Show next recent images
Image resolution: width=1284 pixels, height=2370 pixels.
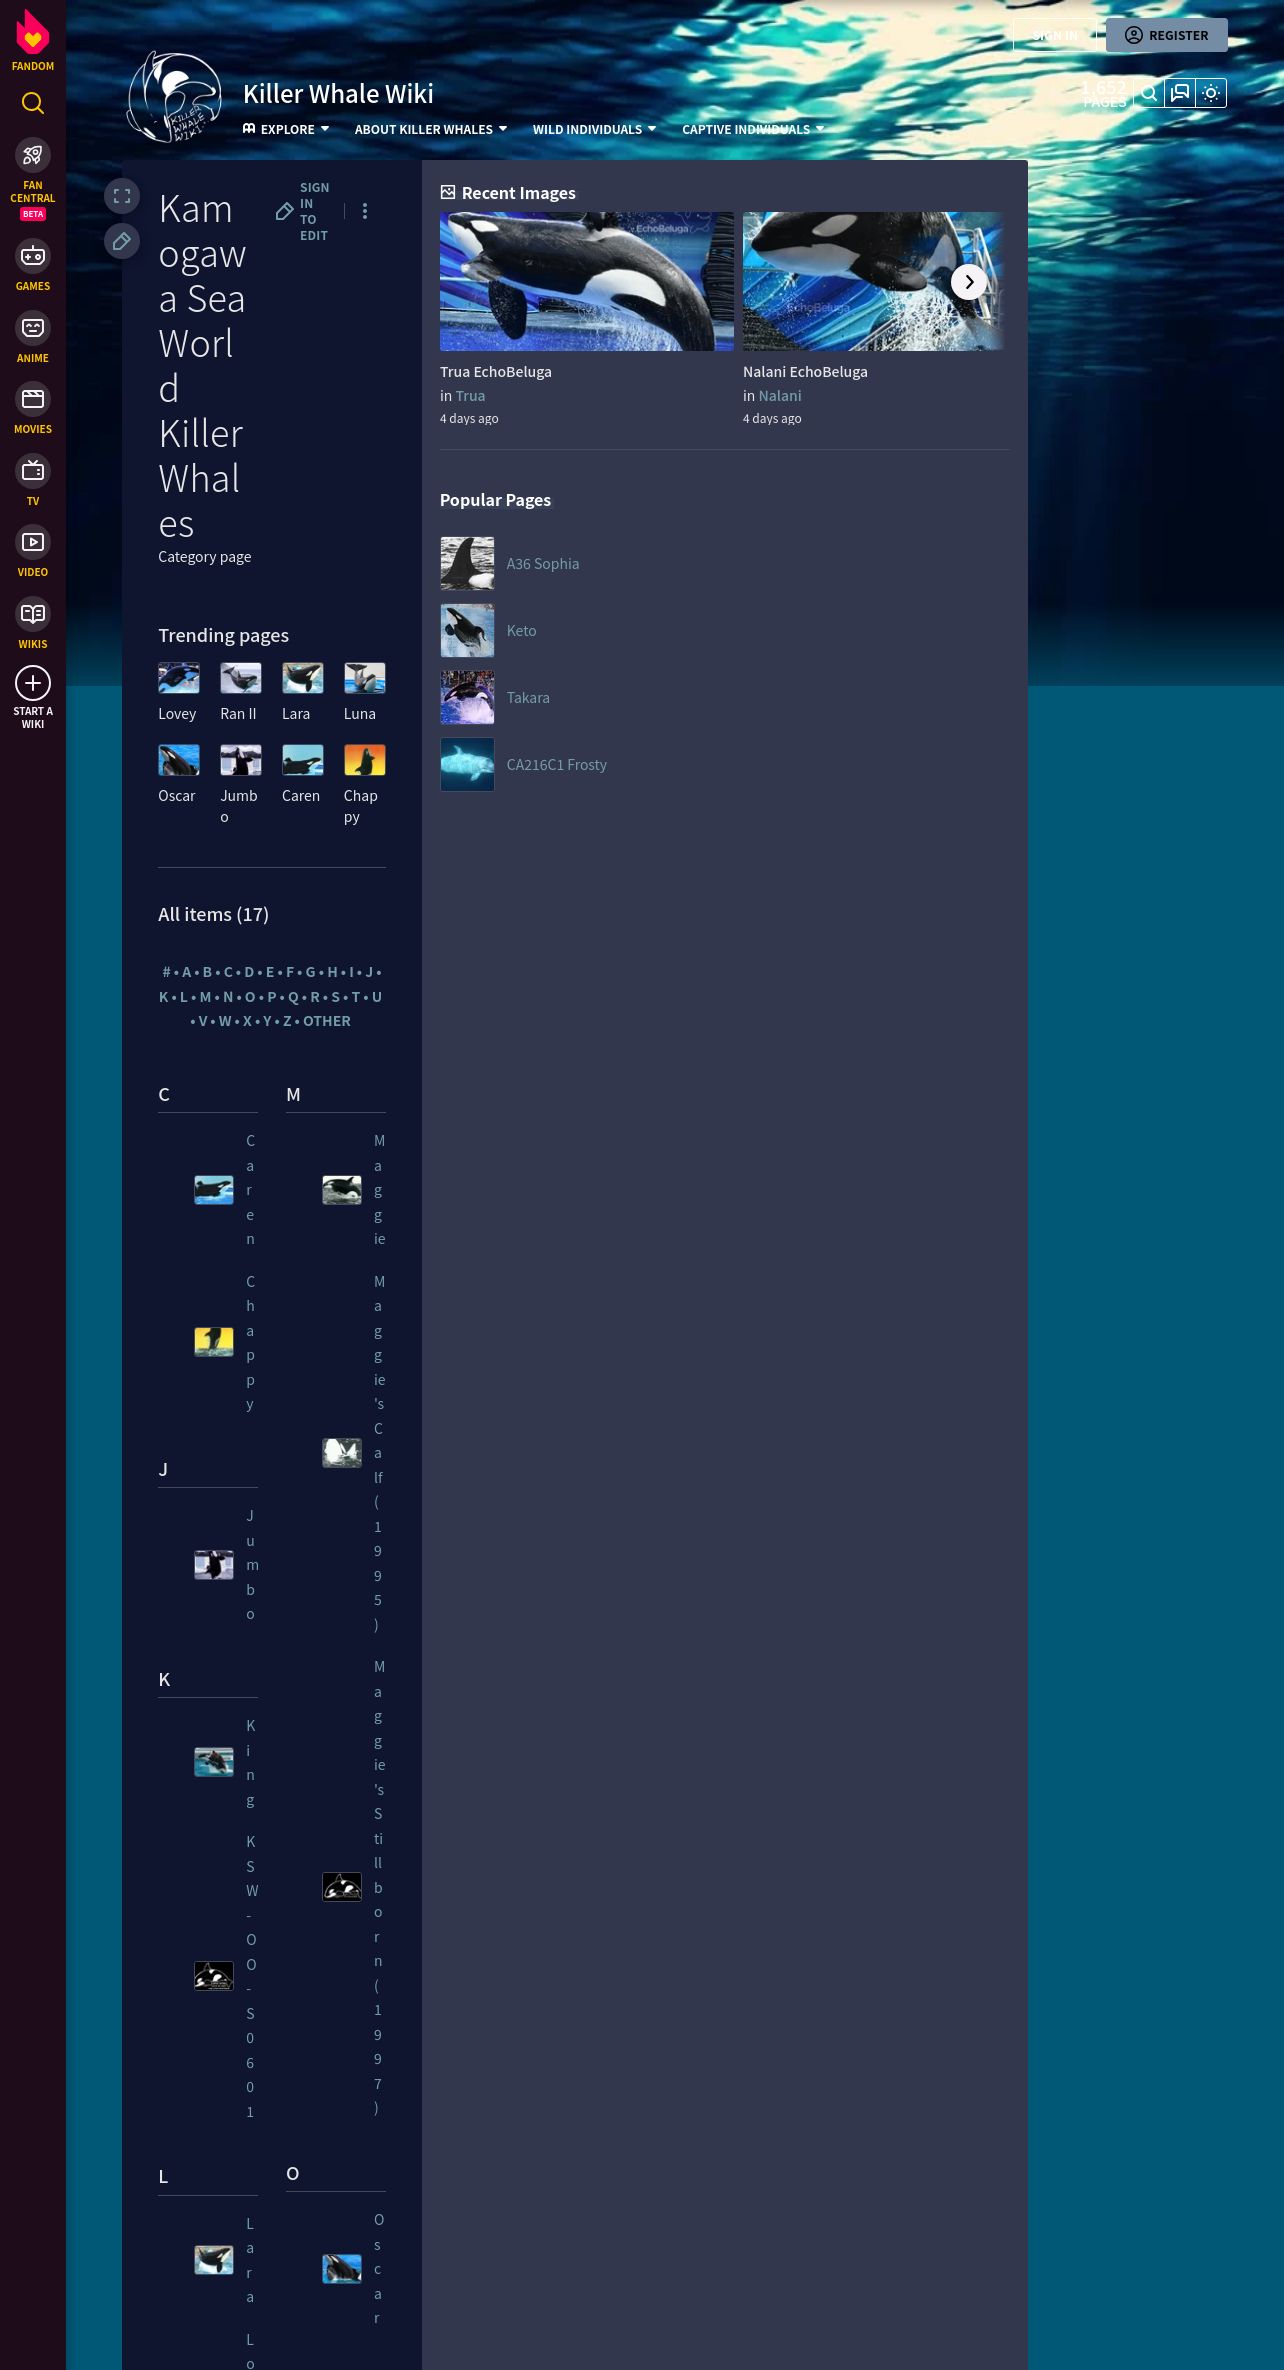pyautogui.click(x=969, y=282)
